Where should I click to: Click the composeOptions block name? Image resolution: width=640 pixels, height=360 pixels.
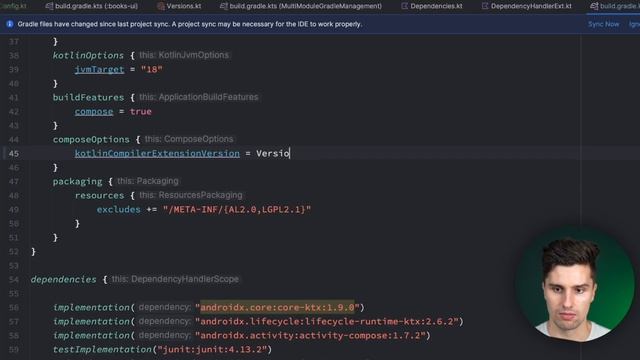(91, 139)
